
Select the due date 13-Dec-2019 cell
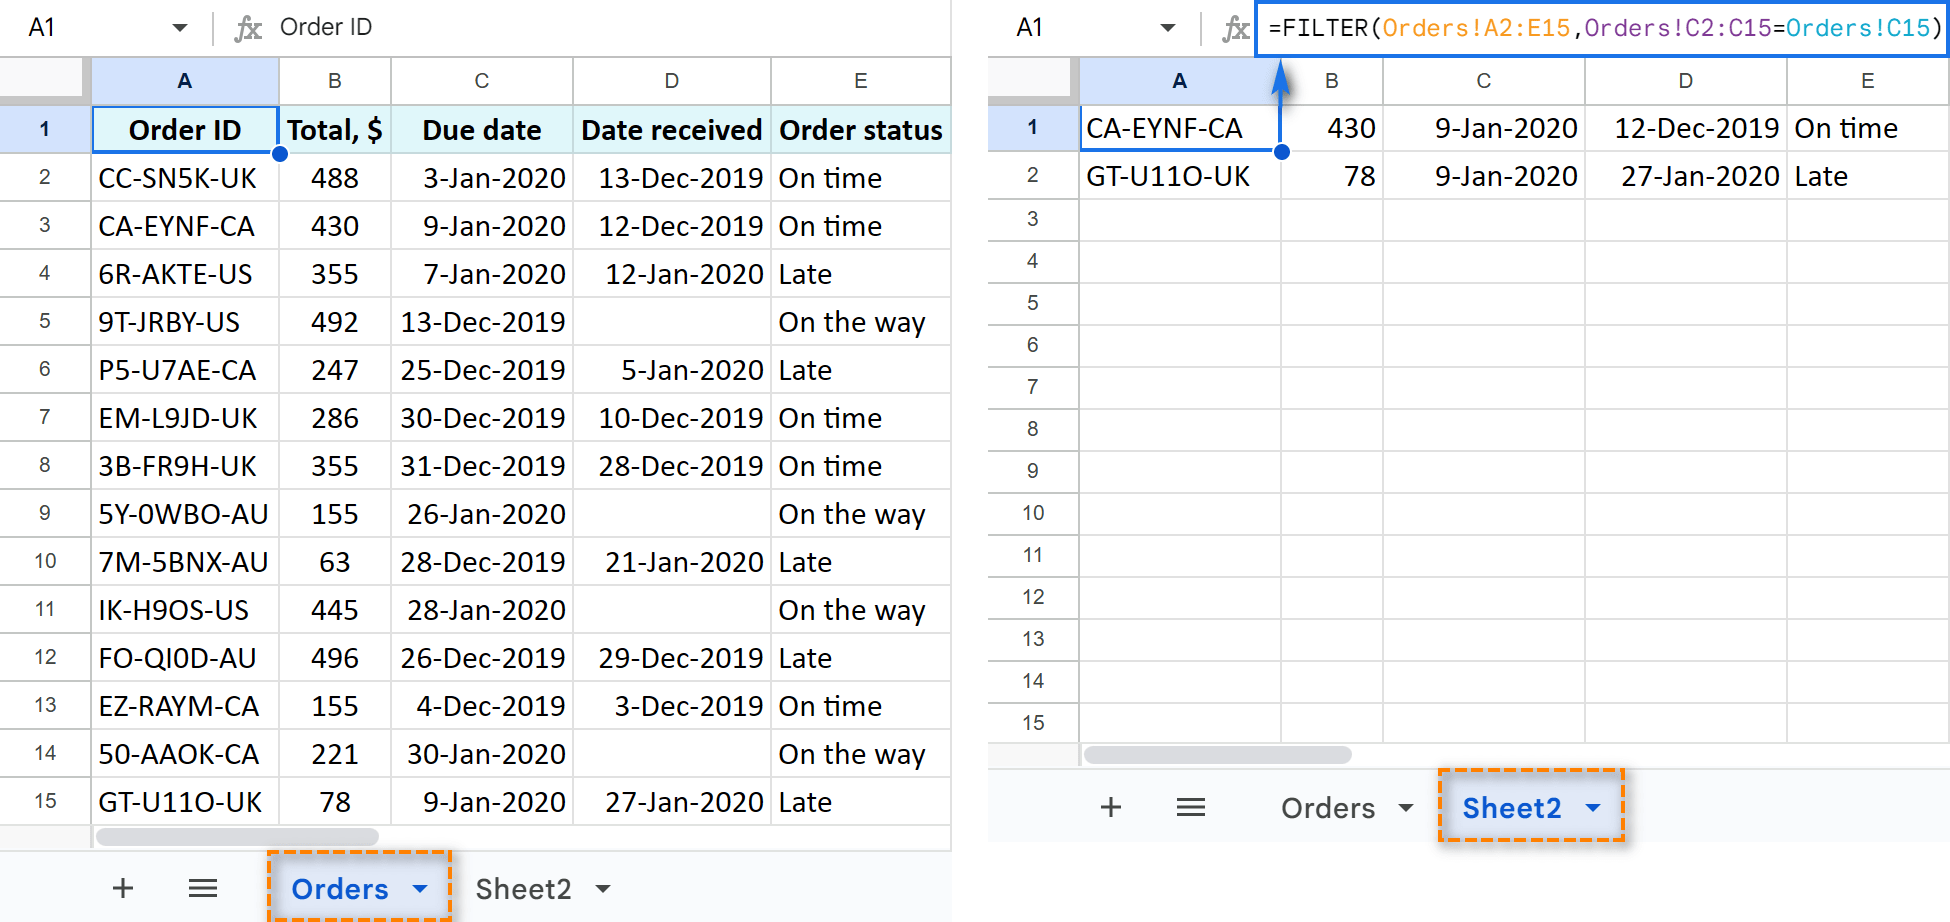pos(482,322)
